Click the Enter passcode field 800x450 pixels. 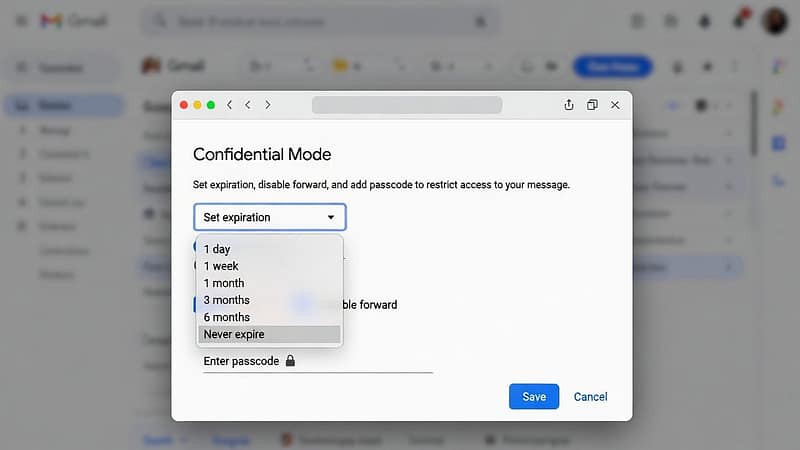[x=318, y=361]
